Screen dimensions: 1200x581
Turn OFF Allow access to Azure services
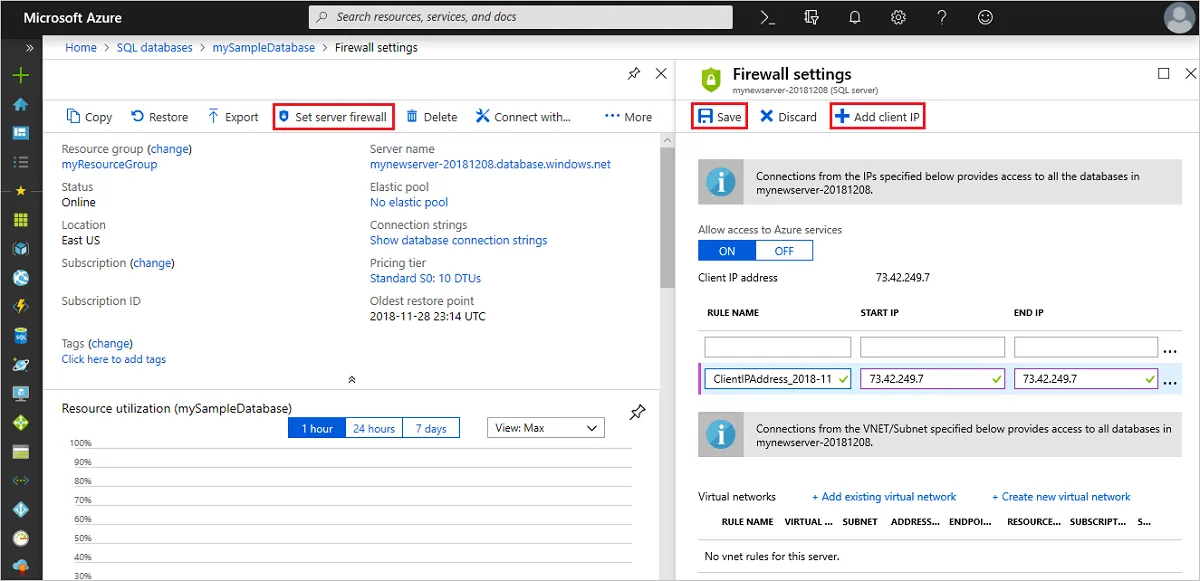[x=784, y=251]
